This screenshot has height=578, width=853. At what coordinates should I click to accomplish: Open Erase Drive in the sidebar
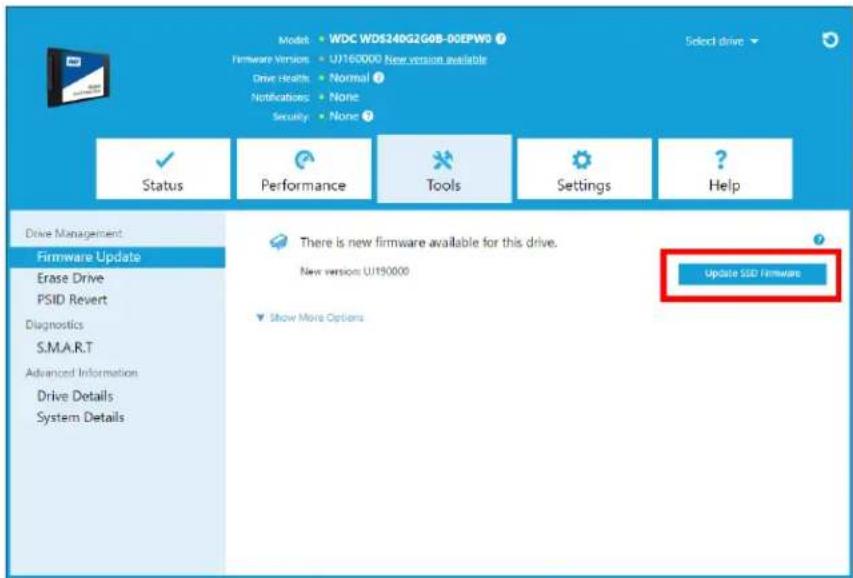(x=70, y=278)
